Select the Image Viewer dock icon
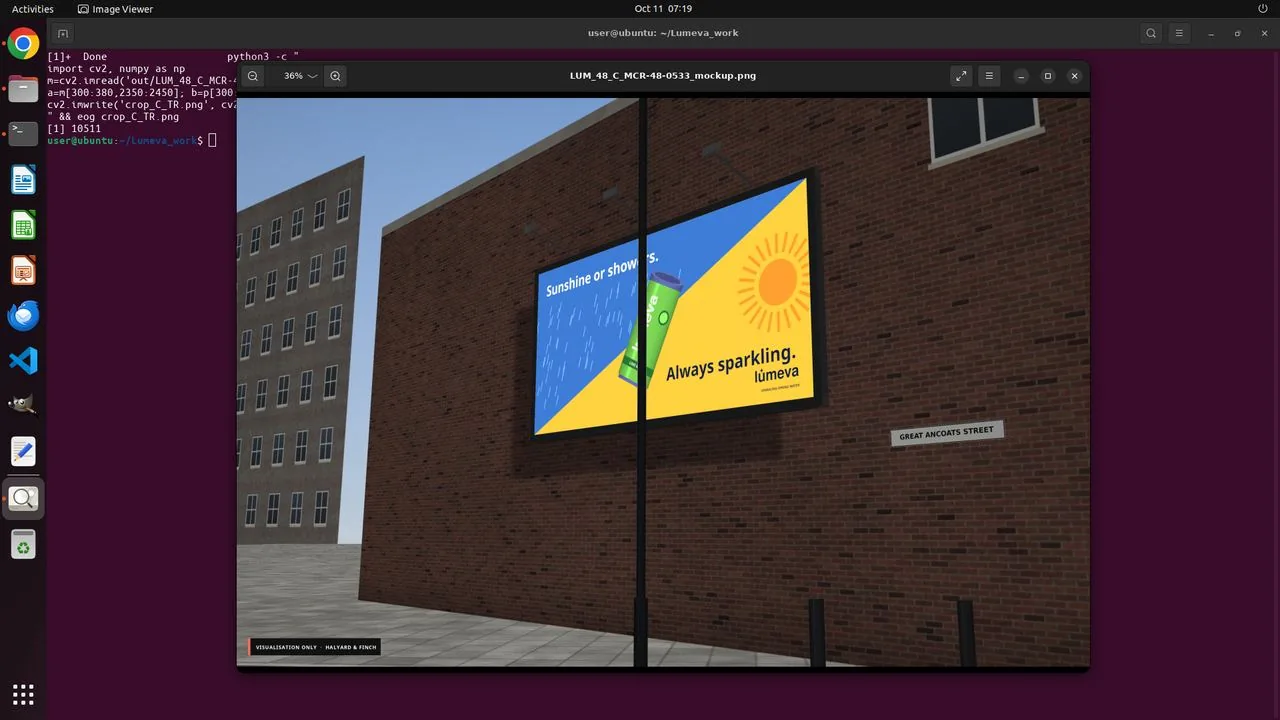 coord(23,498)
